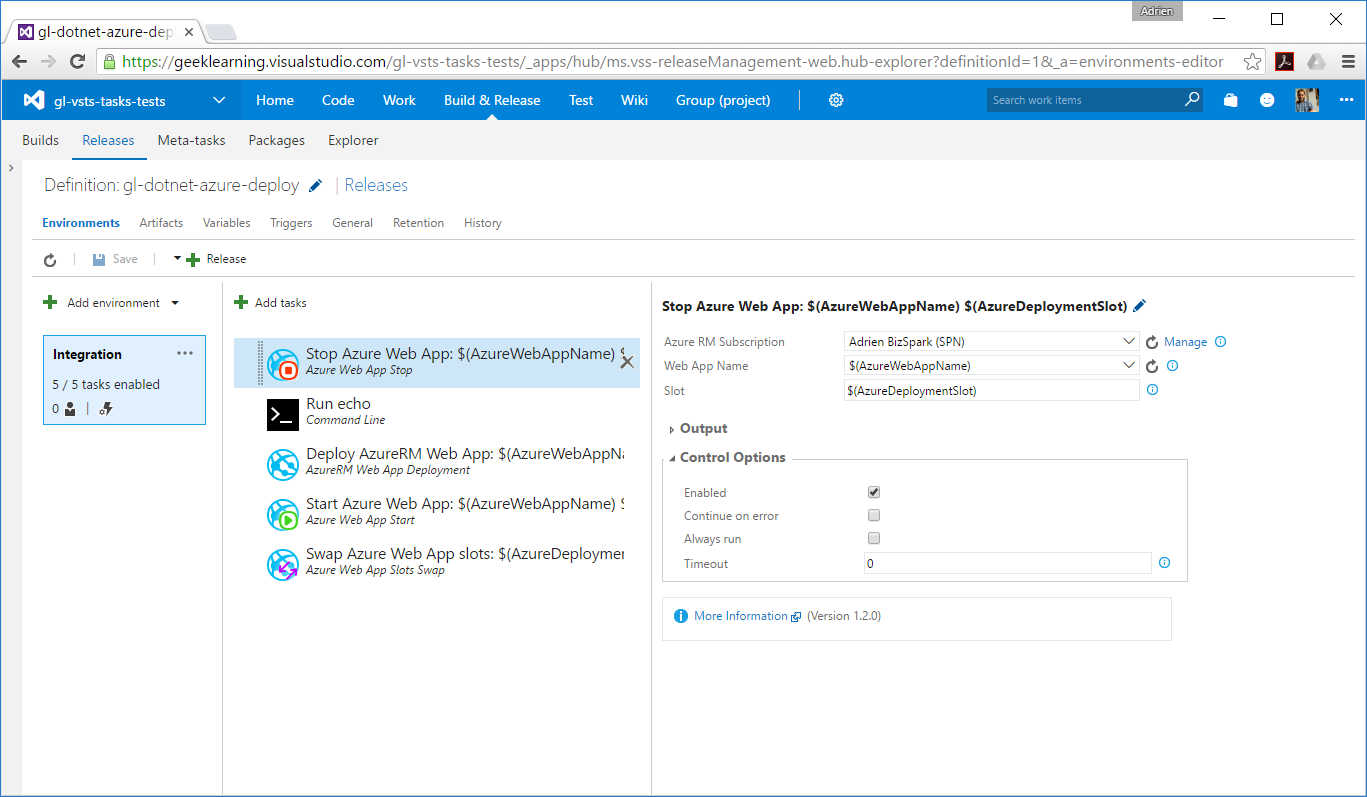
Task: Click the search magnifier icon
Action: click(x=1191, y=100)
